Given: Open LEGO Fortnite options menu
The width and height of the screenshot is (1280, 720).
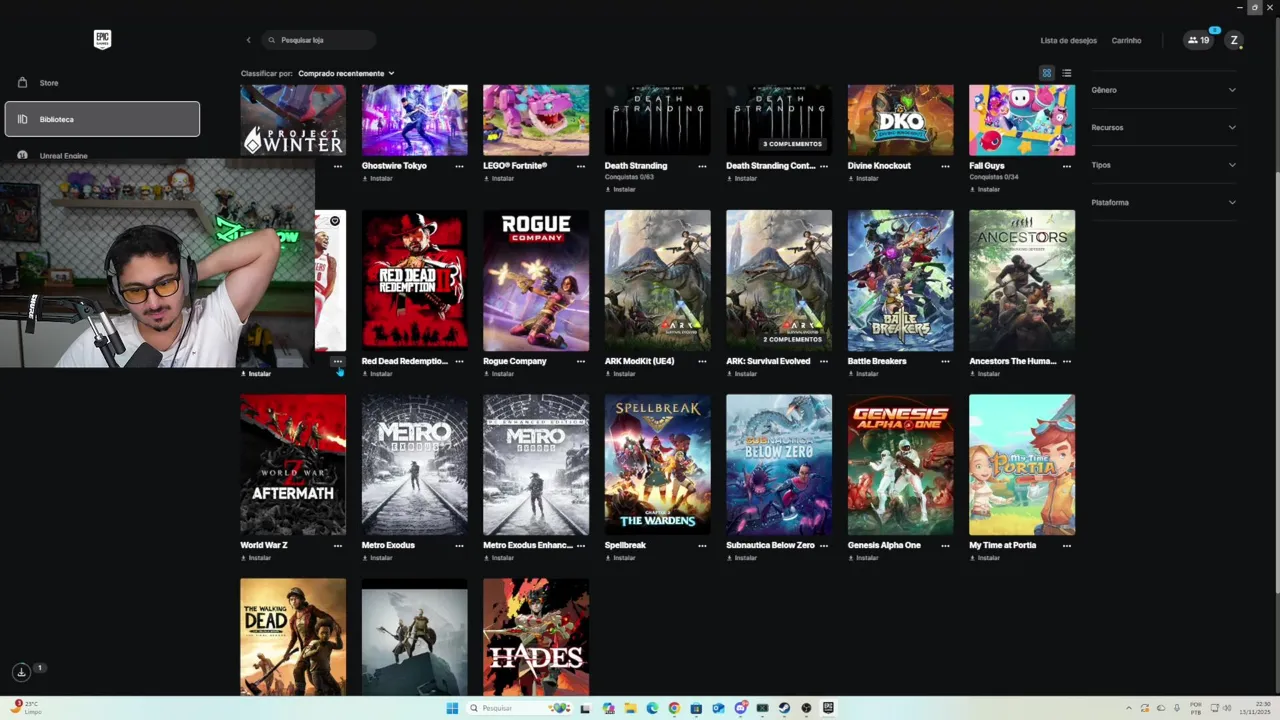Looking at the screenshot, I should [x=580, y=166].
